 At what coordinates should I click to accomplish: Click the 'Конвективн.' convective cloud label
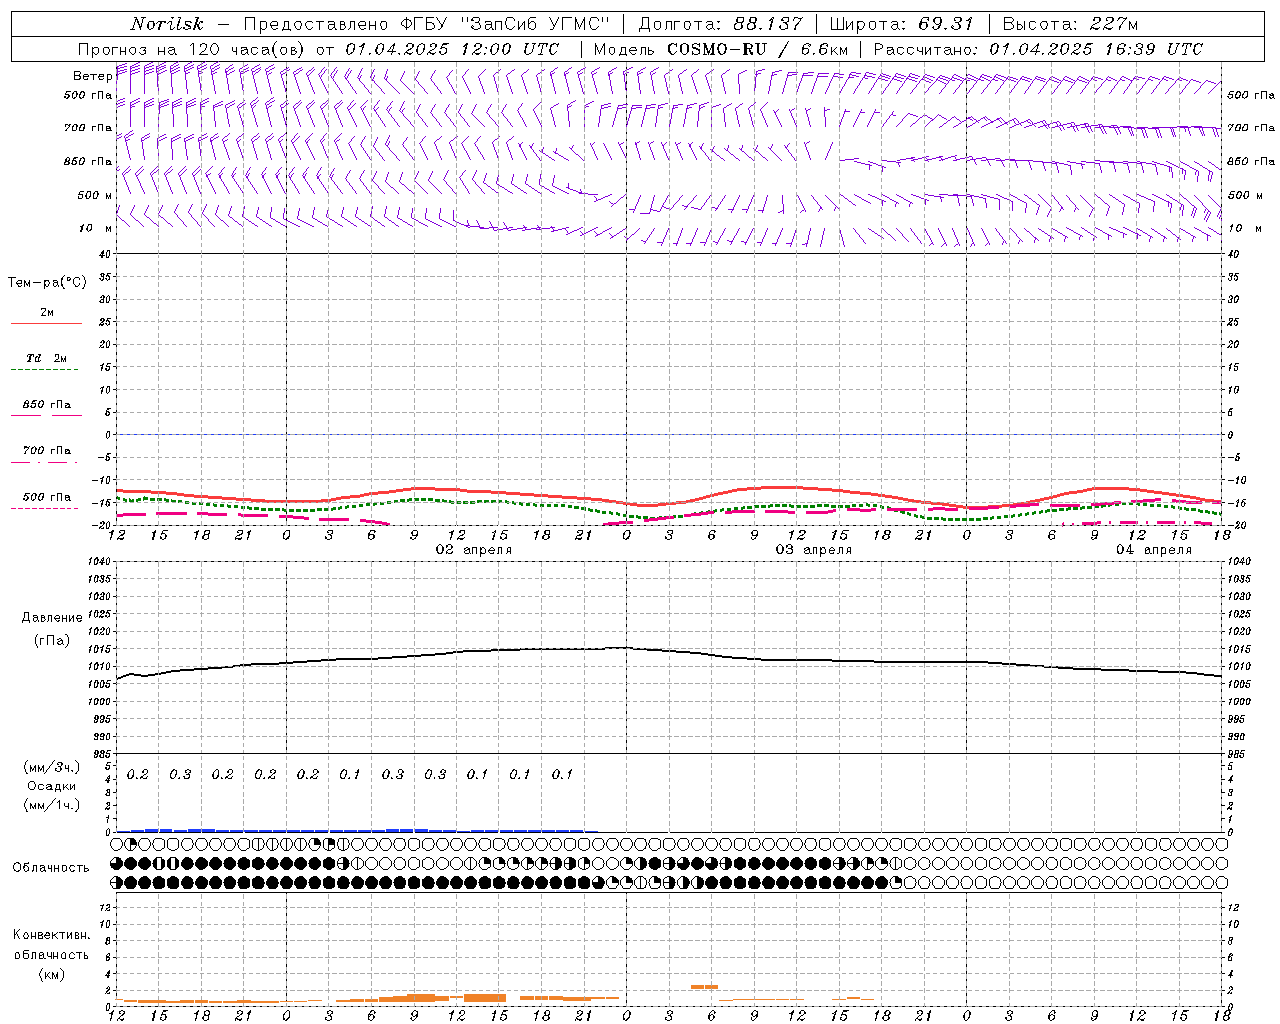click(51, 935)
